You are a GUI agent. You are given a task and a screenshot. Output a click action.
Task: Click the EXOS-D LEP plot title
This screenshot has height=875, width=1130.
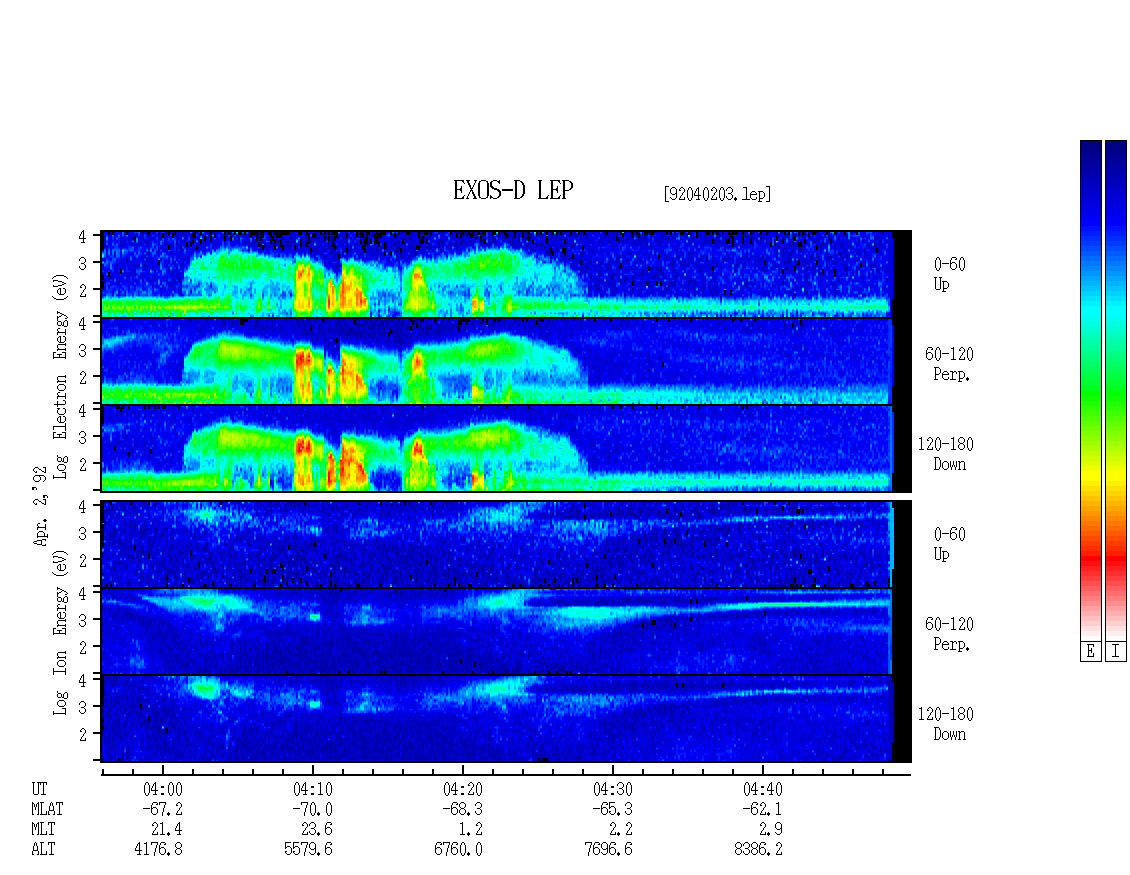(513, 190)
